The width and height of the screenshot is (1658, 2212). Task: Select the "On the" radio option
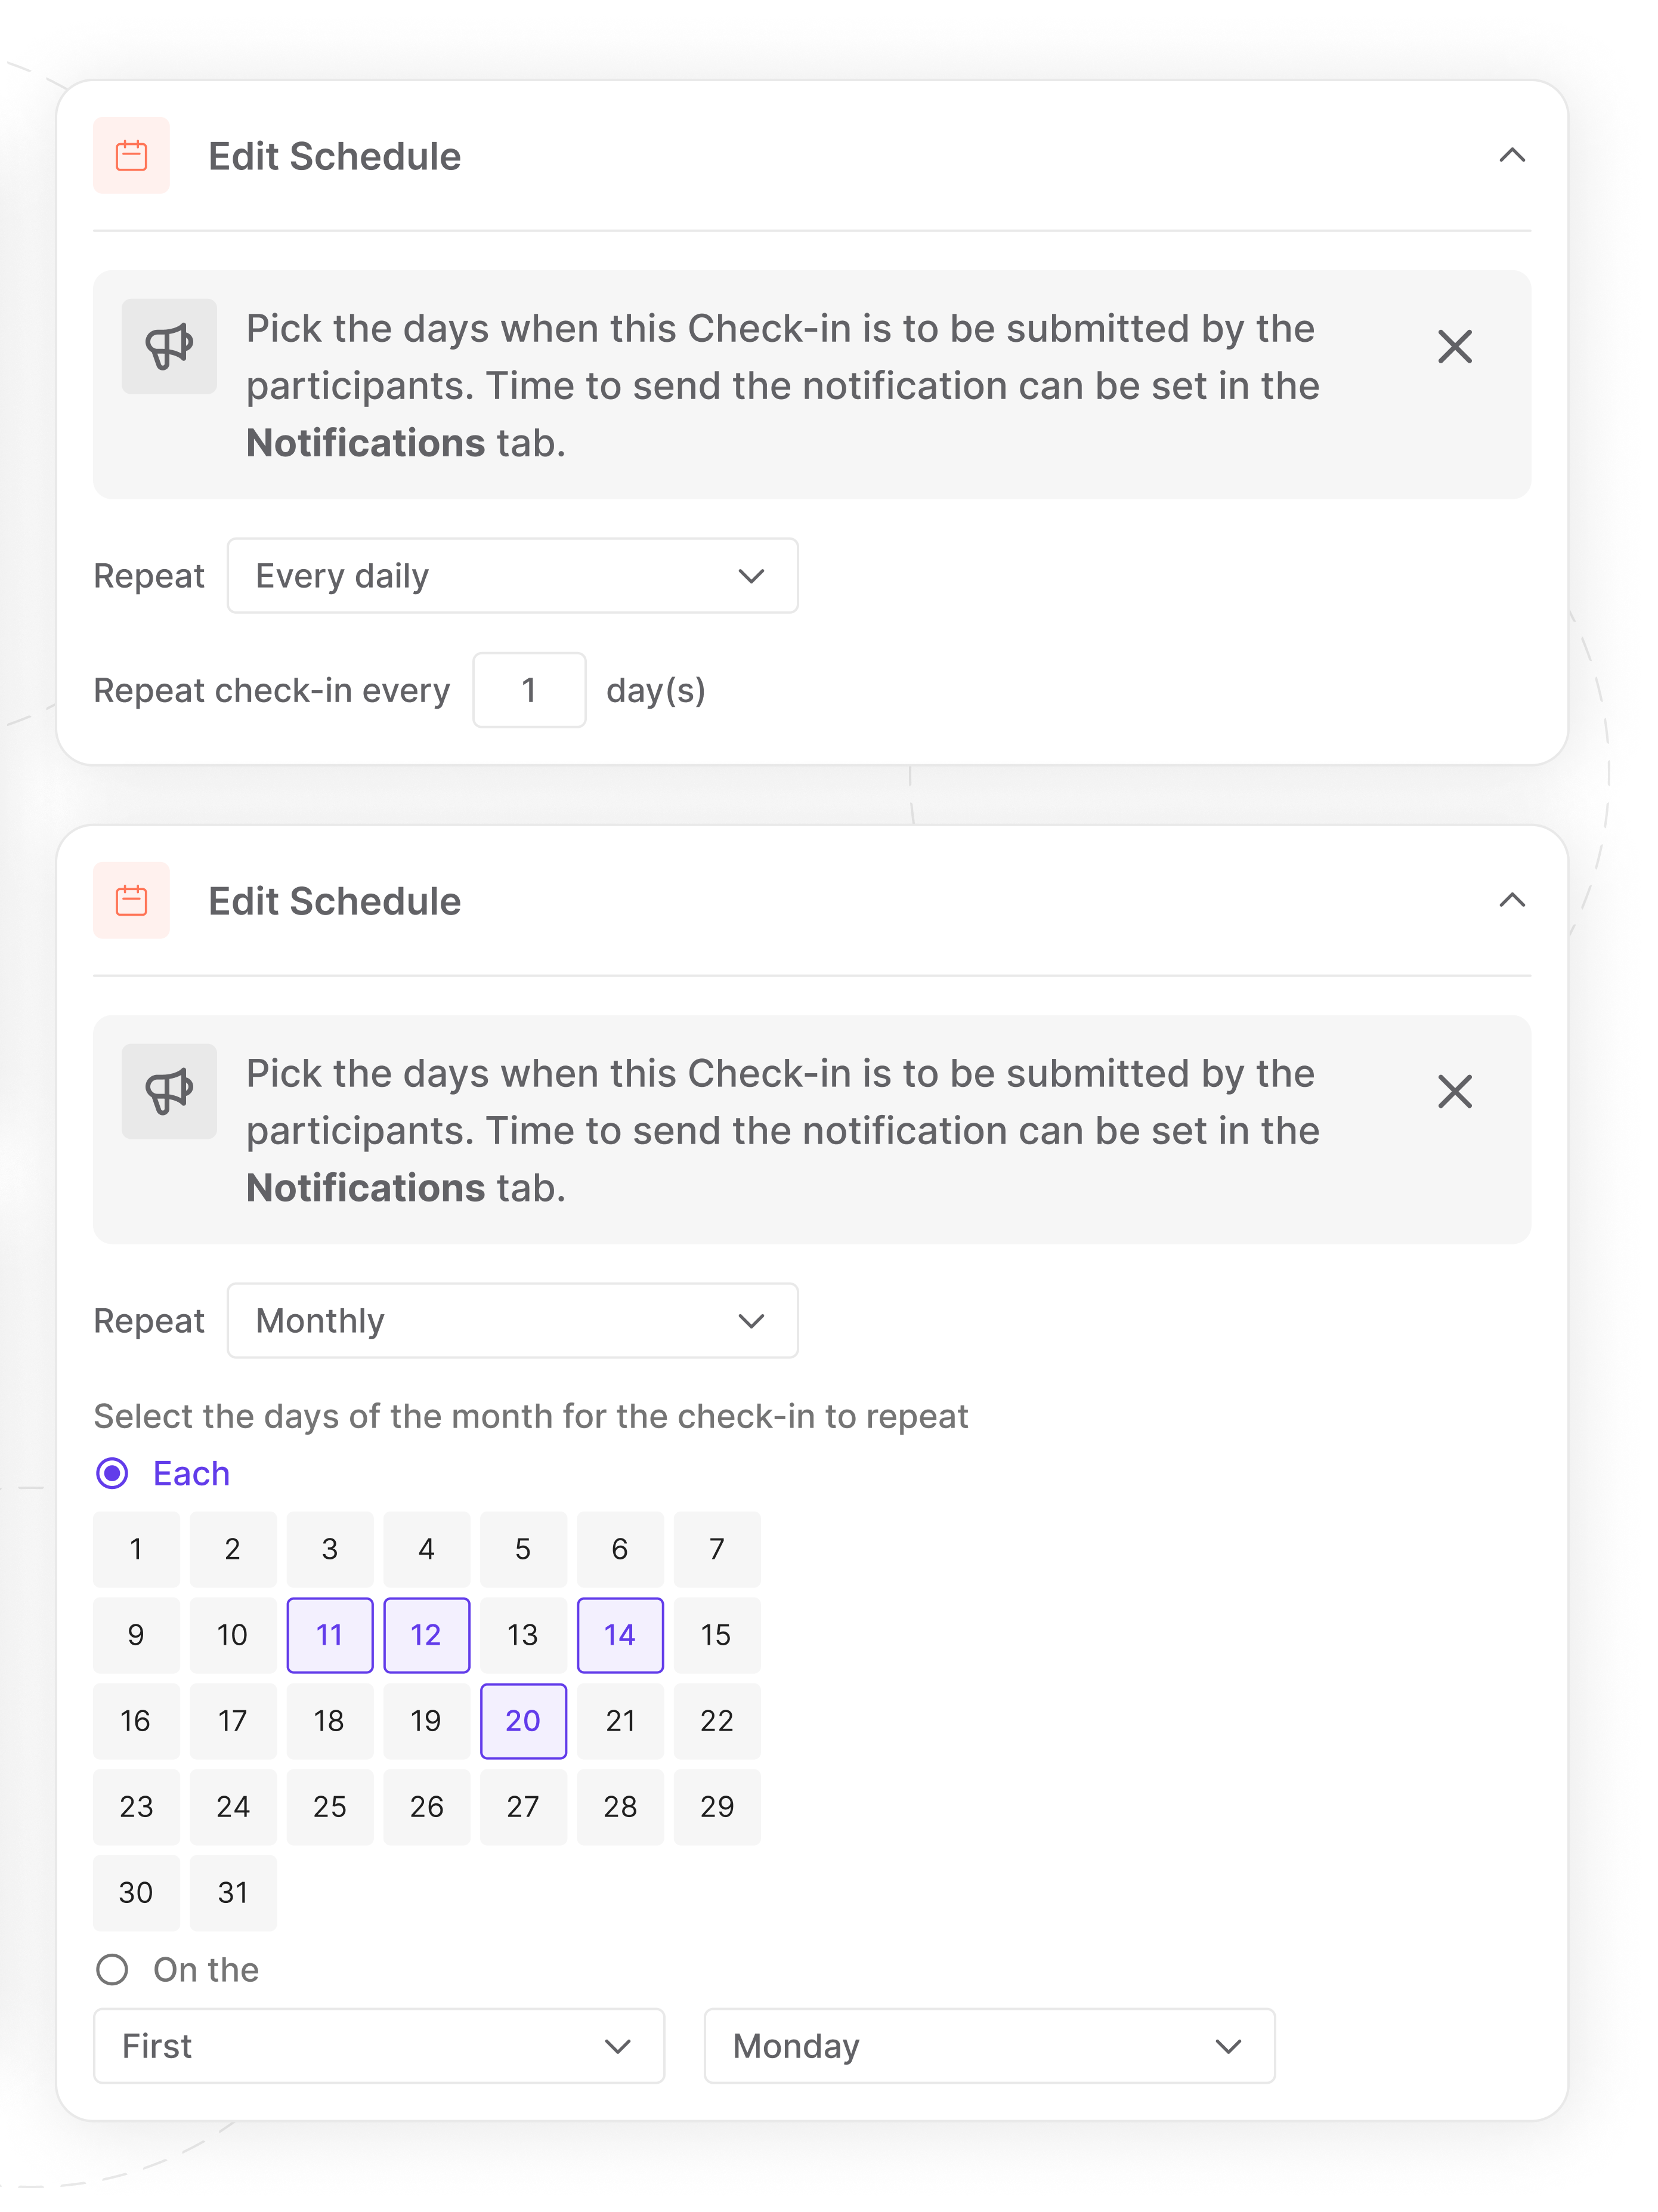point(112,1969)
